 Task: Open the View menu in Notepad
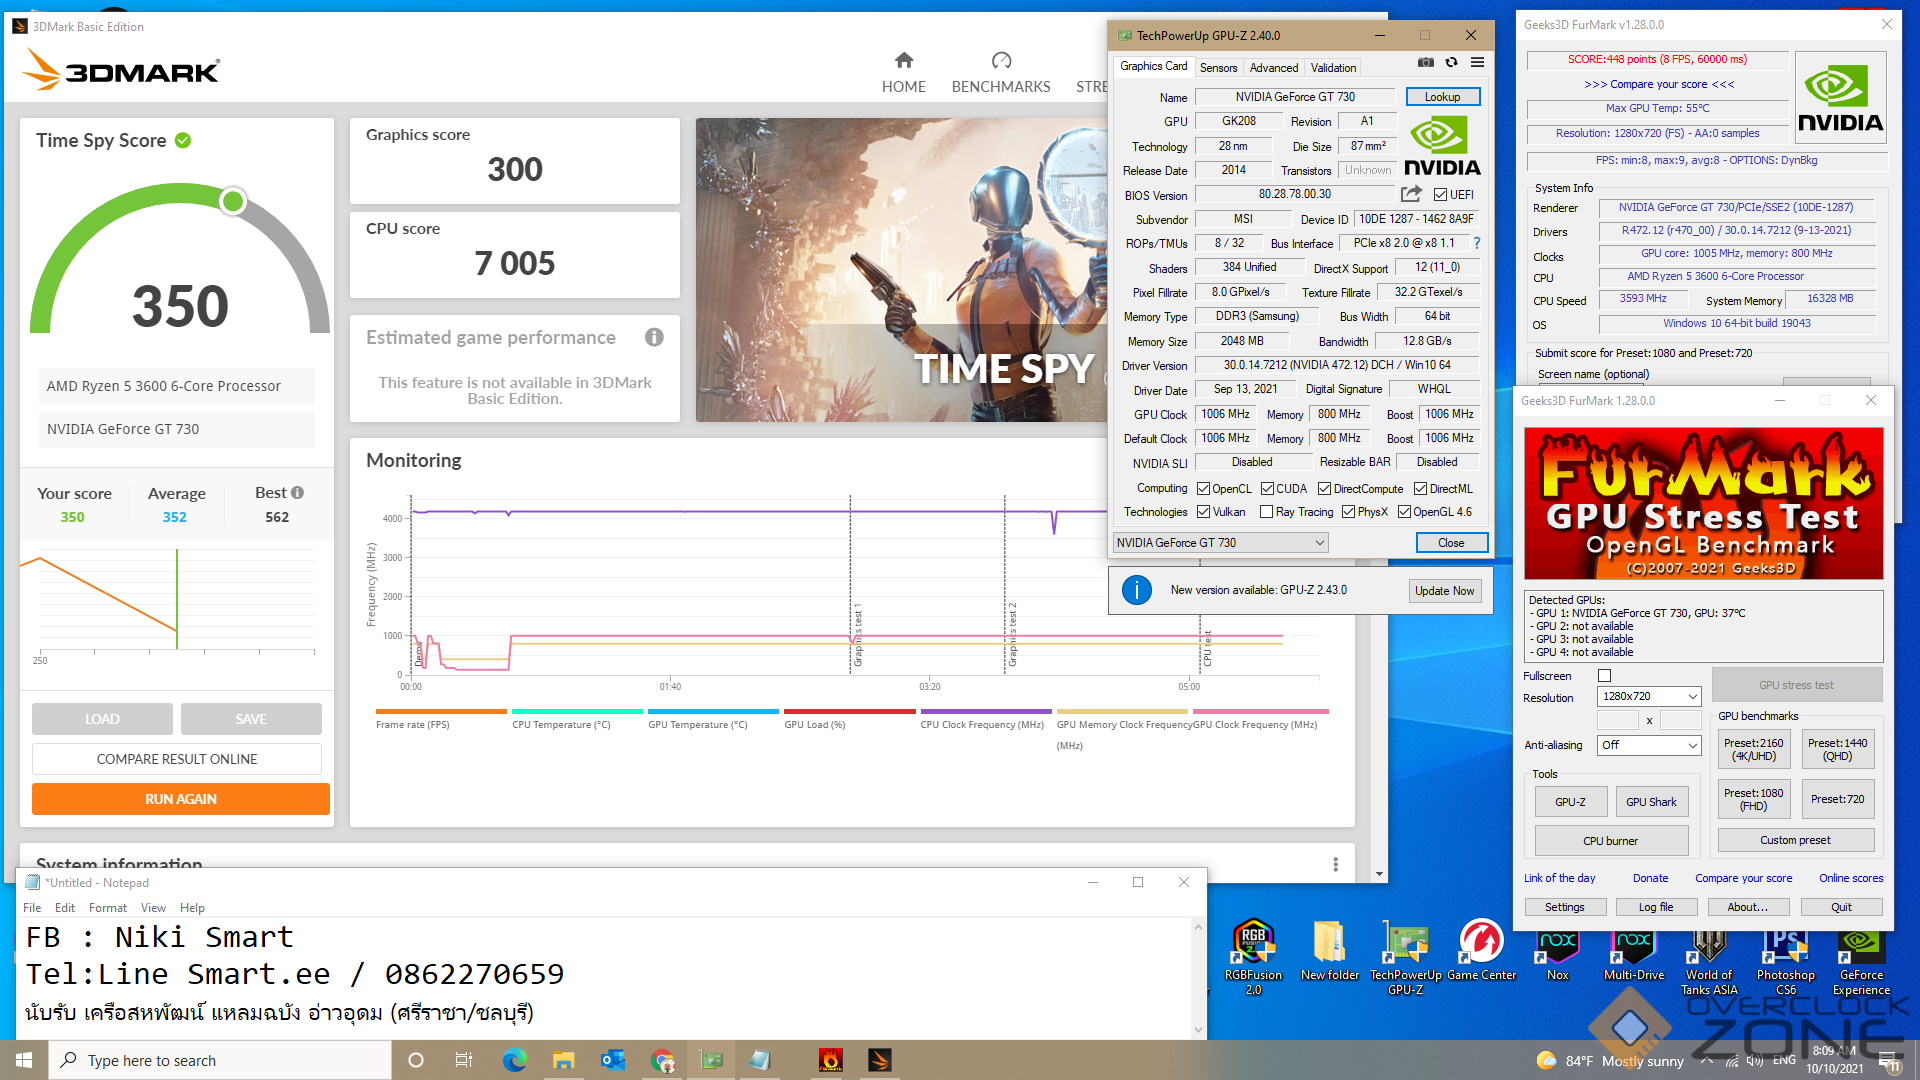pos(153,908)
